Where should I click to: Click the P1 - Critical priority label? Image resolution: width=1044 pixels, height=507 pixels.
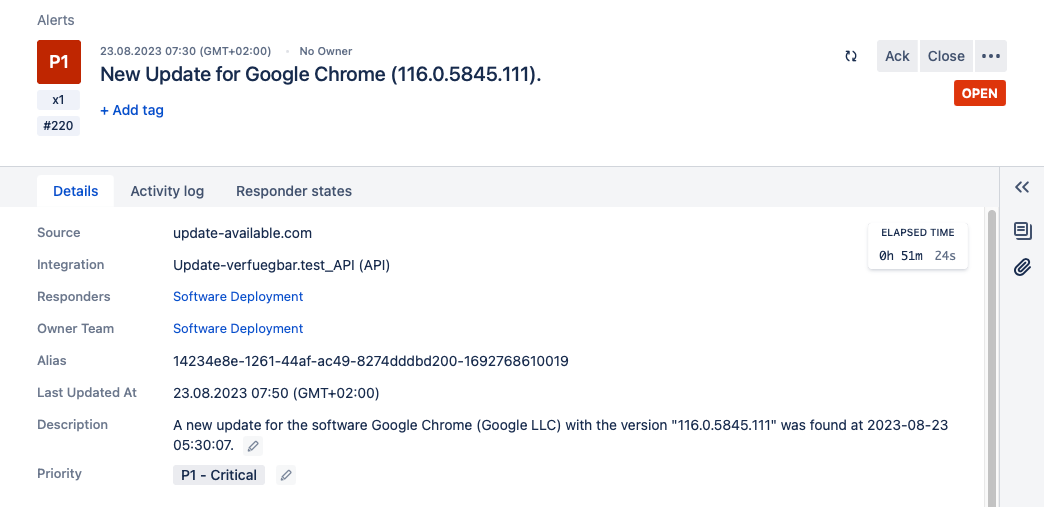[219, 475]
